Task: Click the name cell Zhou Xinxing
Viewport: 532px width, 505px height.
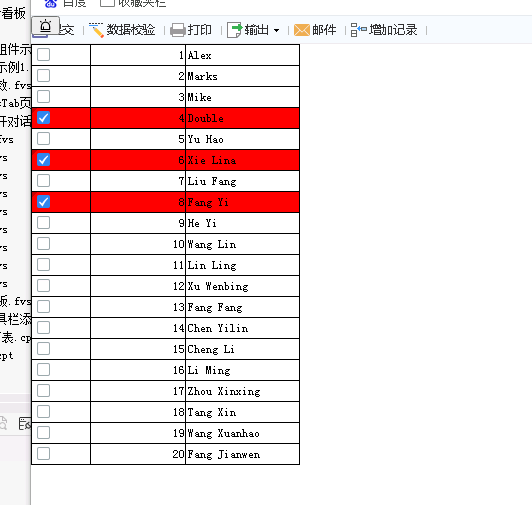Action: pyautogui.click(x=242, y=391)
